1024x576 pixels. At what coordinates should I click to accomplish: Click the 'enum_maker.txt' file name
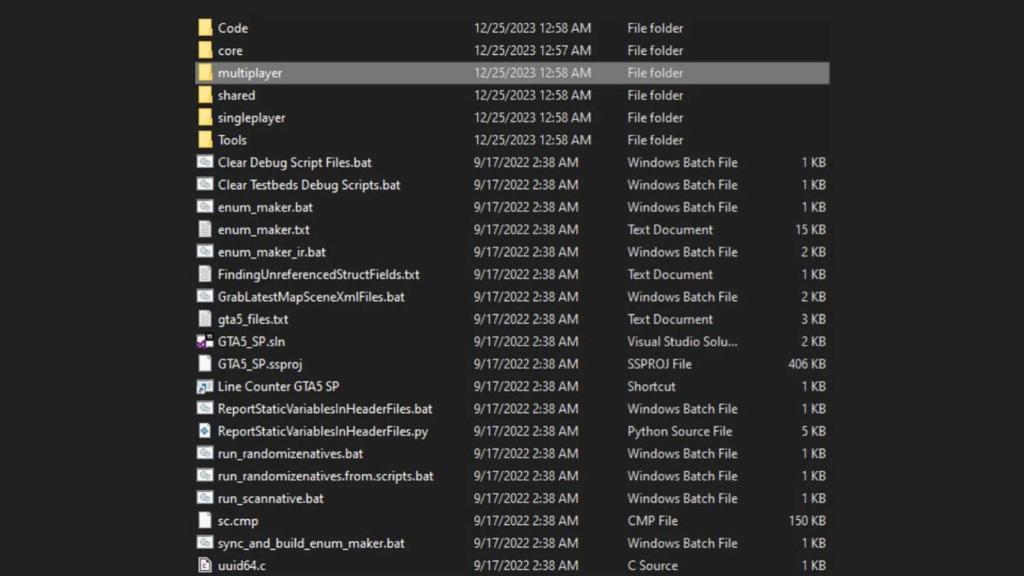[264, 230]
